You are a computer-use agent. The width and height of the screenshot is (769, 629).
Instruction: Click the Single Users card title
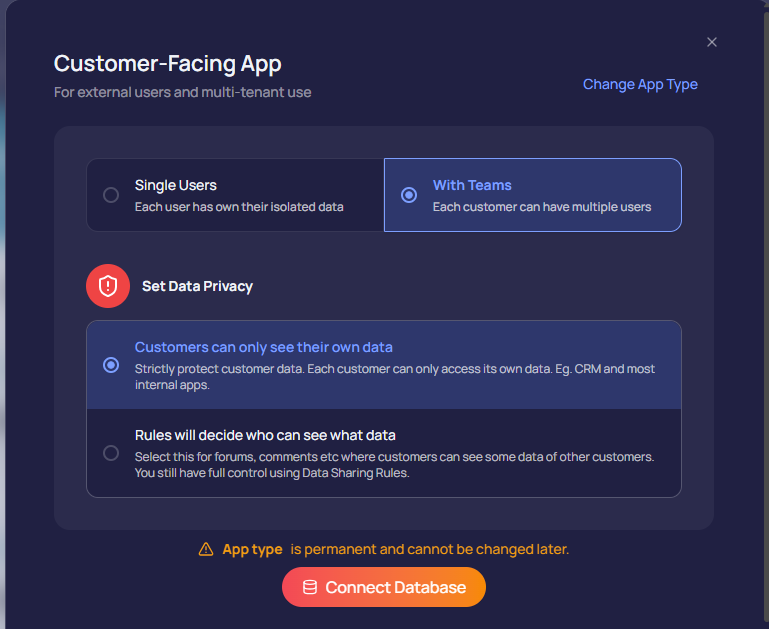(x=176, y=185)
